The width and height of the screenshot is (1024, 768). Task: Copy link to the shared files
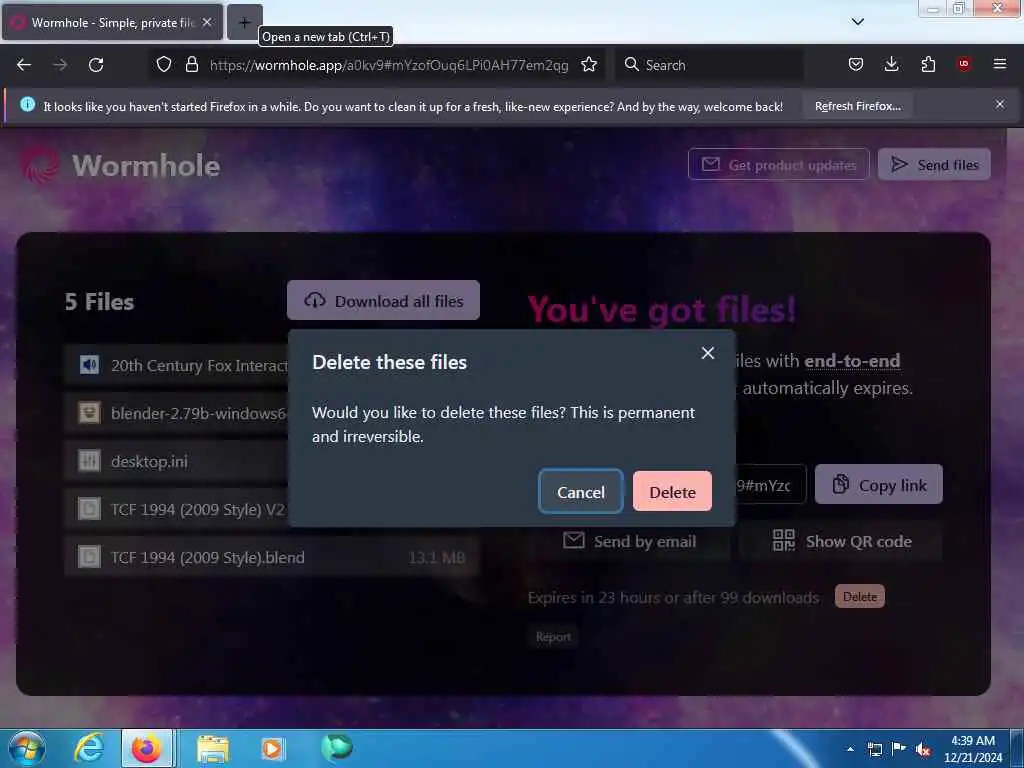(878, 485)
